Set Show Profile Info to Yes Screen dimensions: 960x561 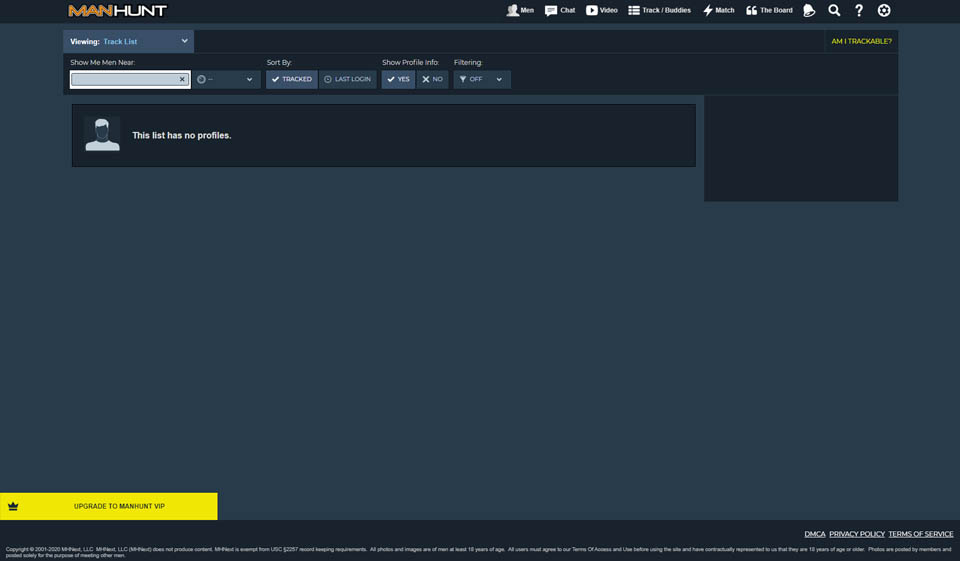398,79
